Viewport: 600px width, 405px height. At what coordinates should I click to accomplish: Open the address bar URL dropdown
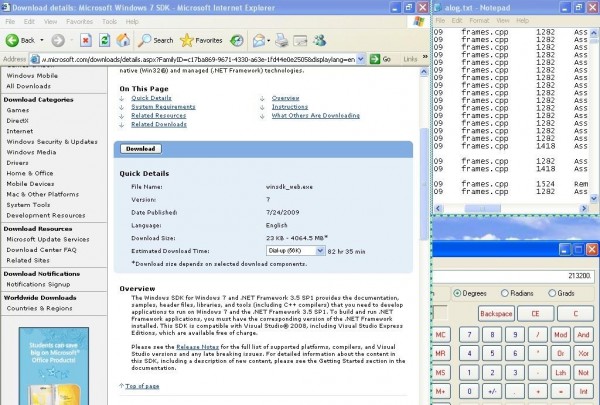tap(360, 59)
